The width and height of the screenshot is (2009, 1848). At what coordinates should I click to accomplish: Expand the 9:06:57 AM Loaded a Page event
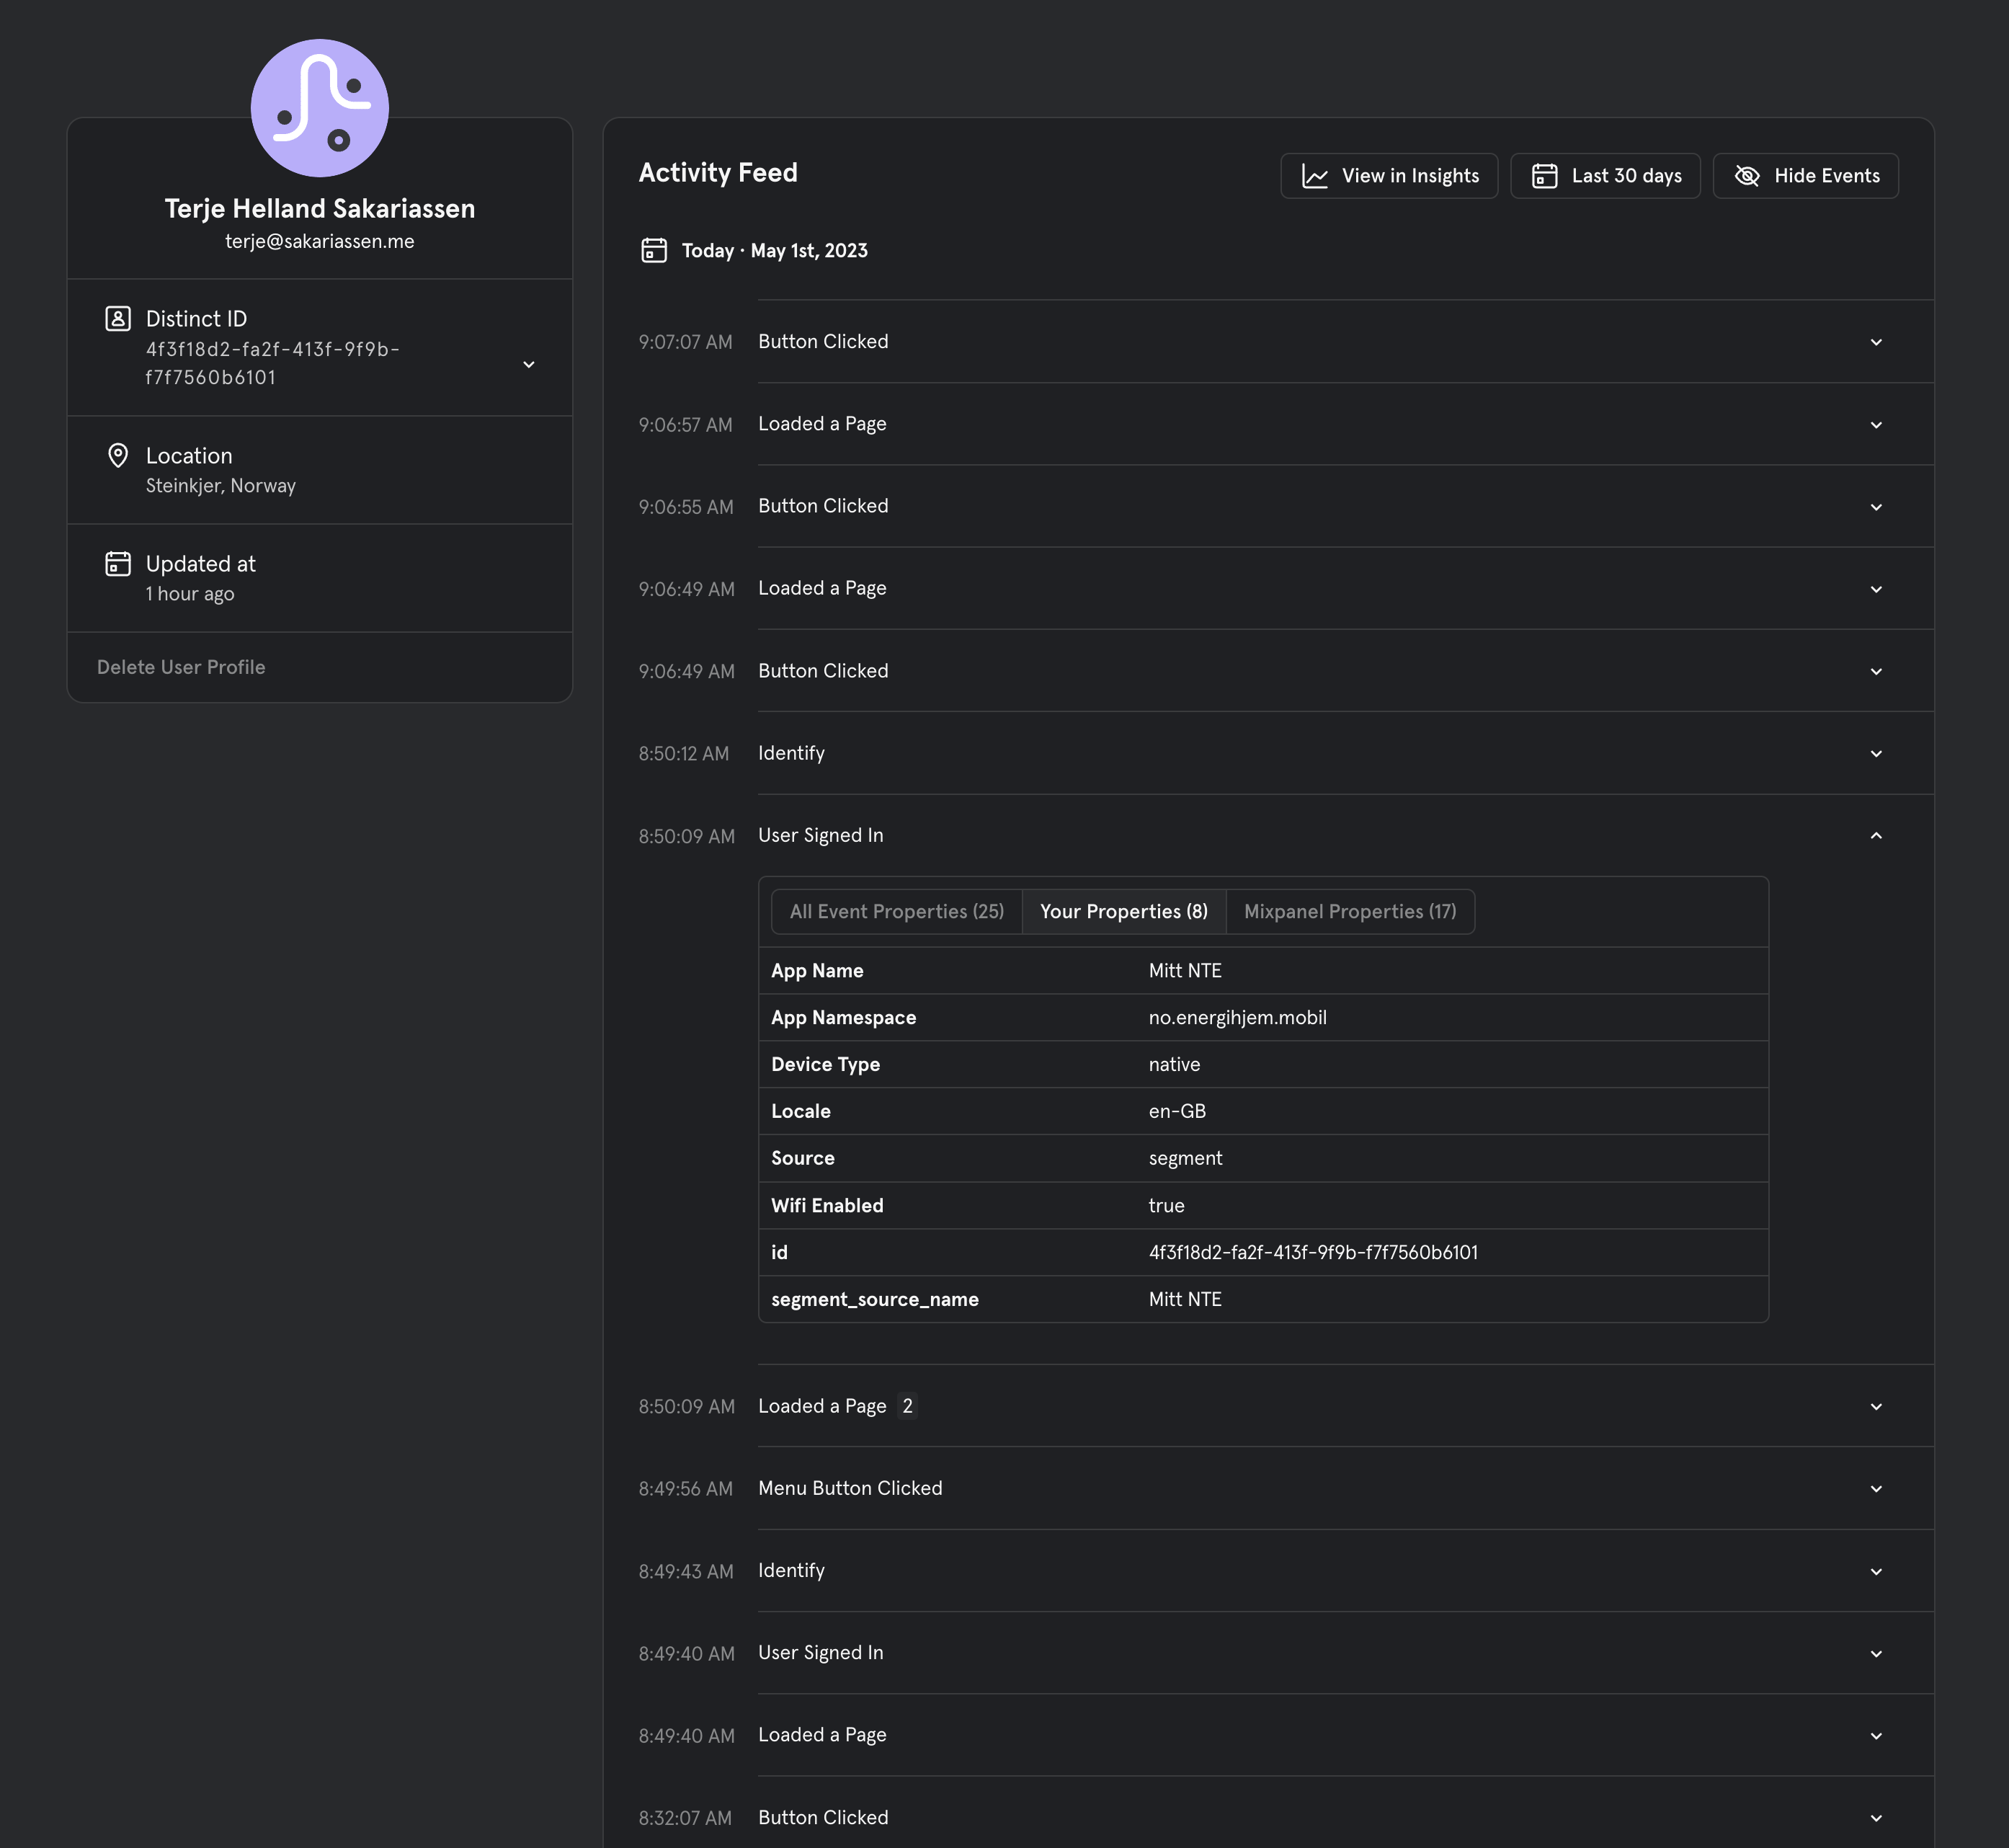[1876, 425]
